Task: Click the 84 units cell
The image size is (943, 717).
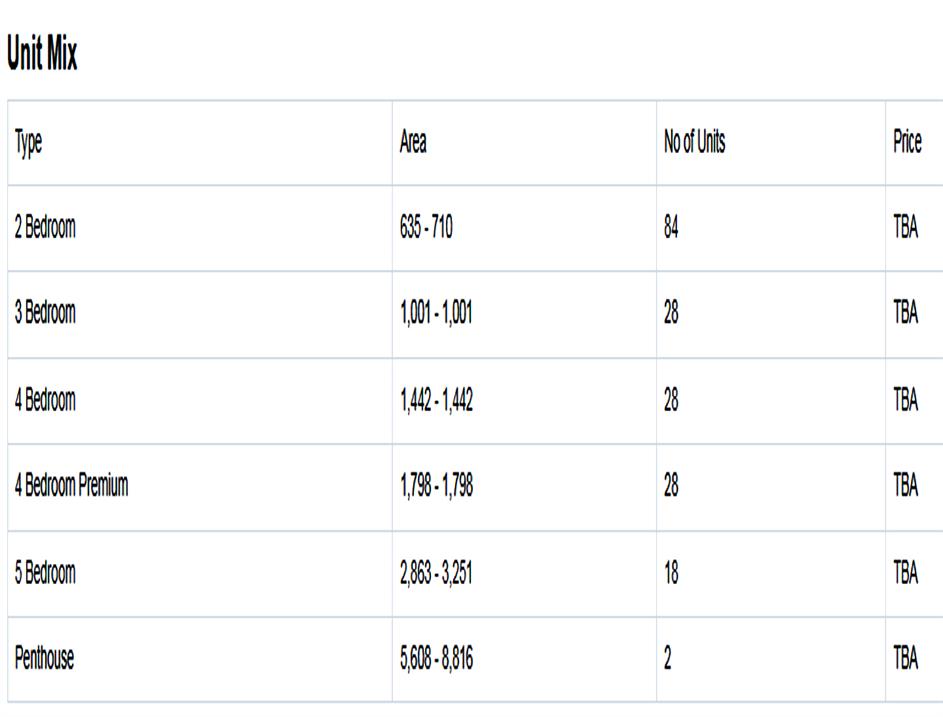Action: 671,228
